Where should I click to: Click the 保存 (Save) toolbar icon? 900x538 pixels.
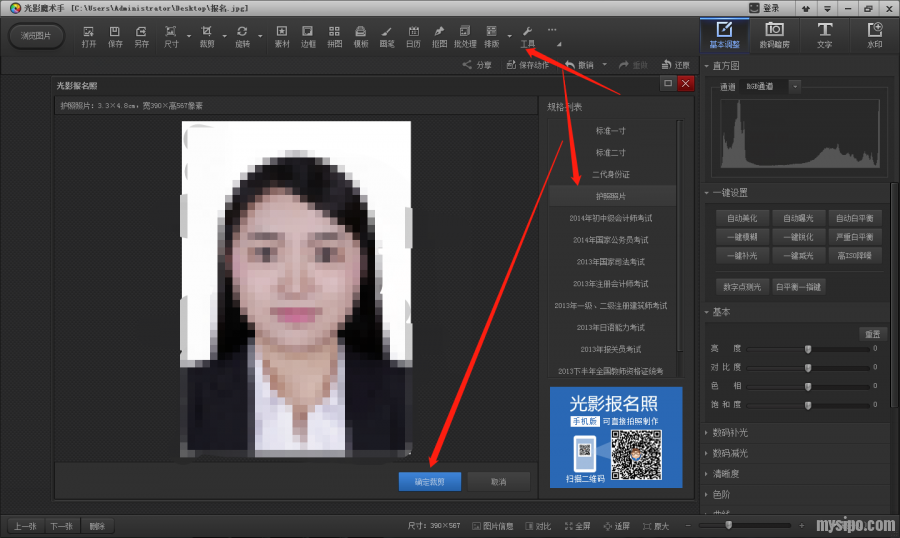(115, 36)
